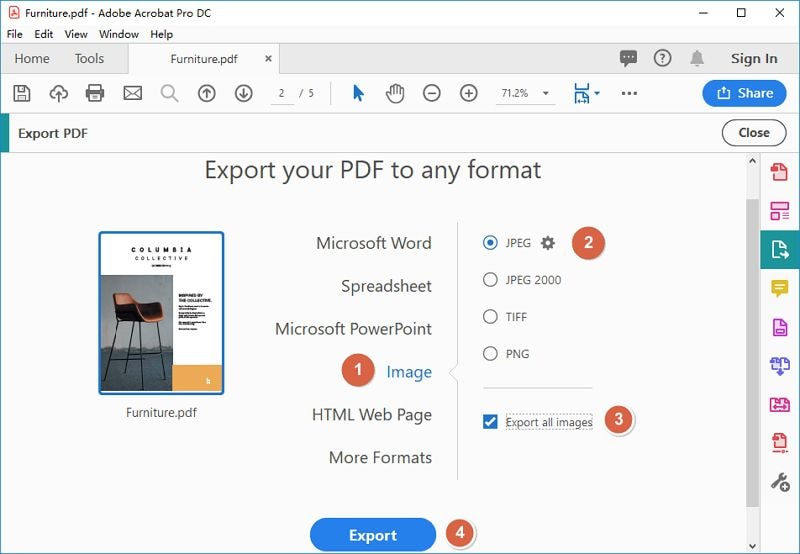Activate the Selection arrow tool
Screen dimensions: 800x554
pos(358,93)
